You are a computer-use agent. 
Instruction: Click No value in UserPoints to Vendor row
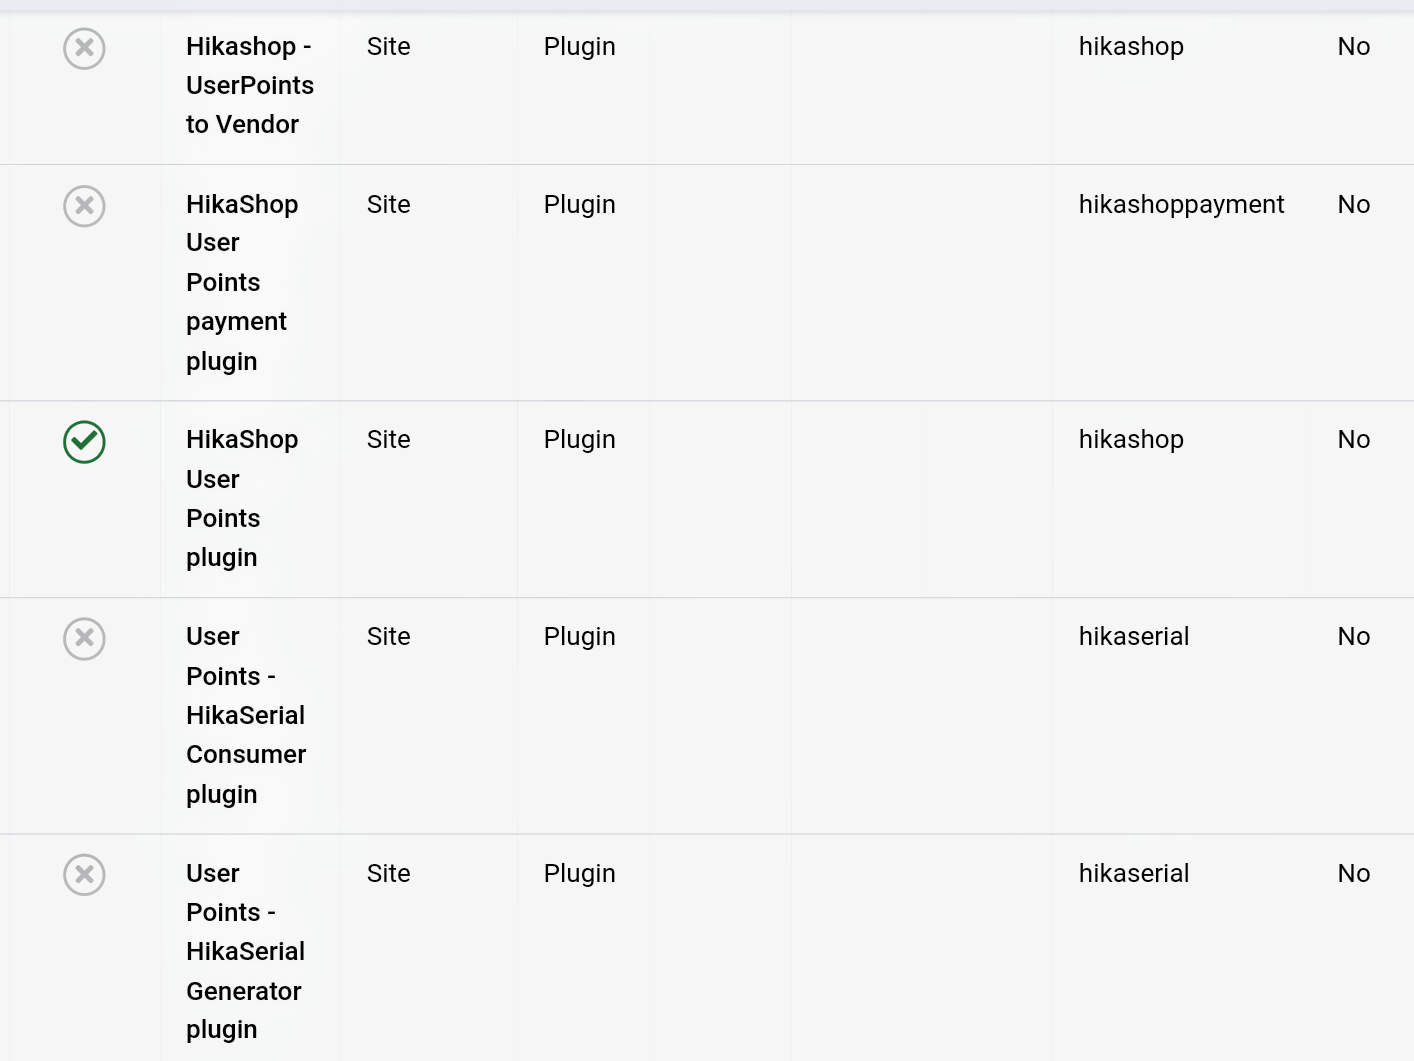[1353, 47]
